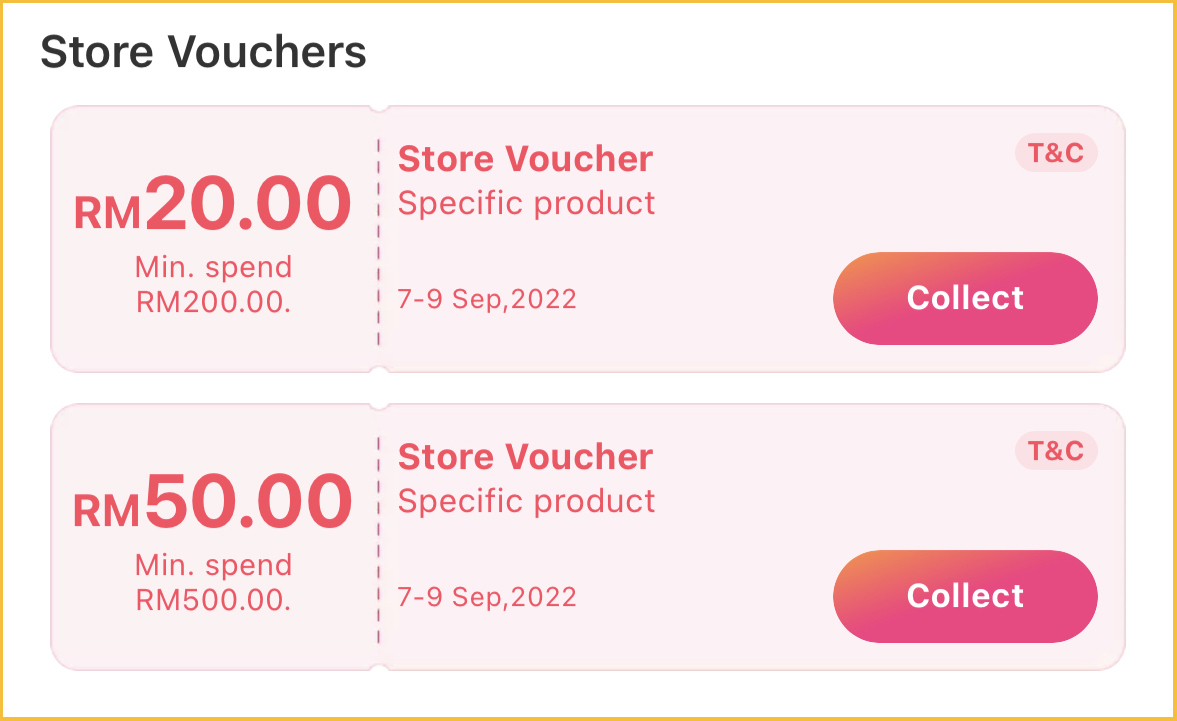Viewport: 1177px width, 721px height.
Task: Click Store Voucher title on RM20.00 card
Action: (x=525, y=159)
